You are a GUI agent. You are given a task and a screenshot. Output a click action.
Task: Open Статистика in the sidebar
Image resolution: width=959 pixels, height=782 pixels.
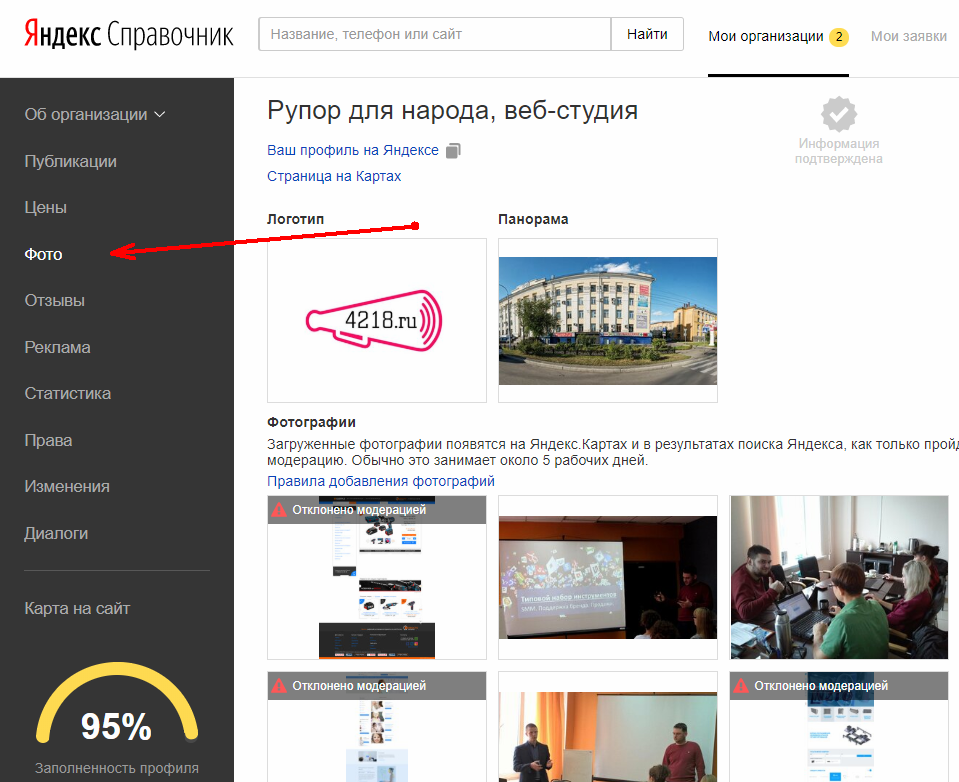68,394
